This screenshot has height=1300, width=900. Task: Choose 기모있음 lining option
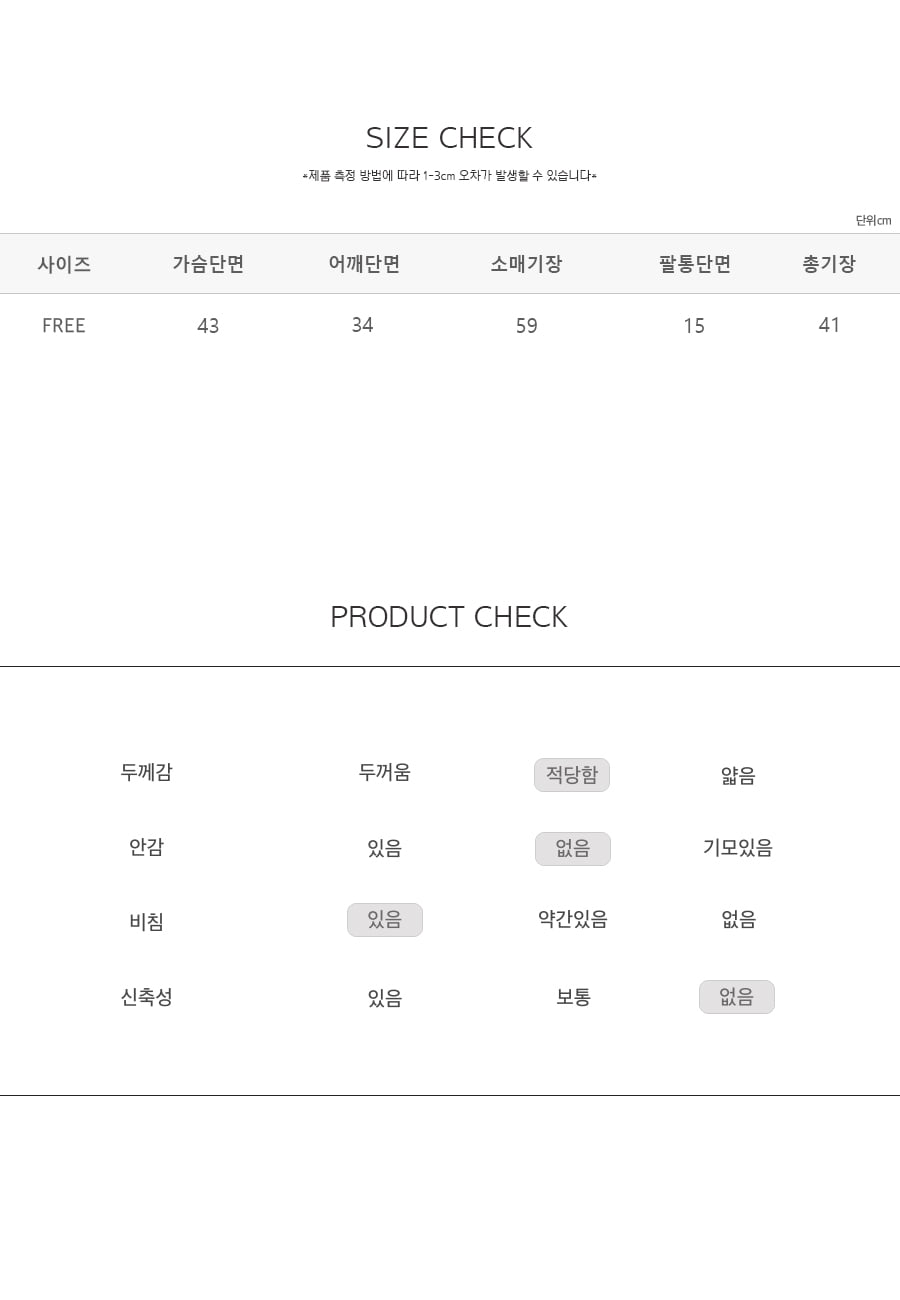click(738, 848)
